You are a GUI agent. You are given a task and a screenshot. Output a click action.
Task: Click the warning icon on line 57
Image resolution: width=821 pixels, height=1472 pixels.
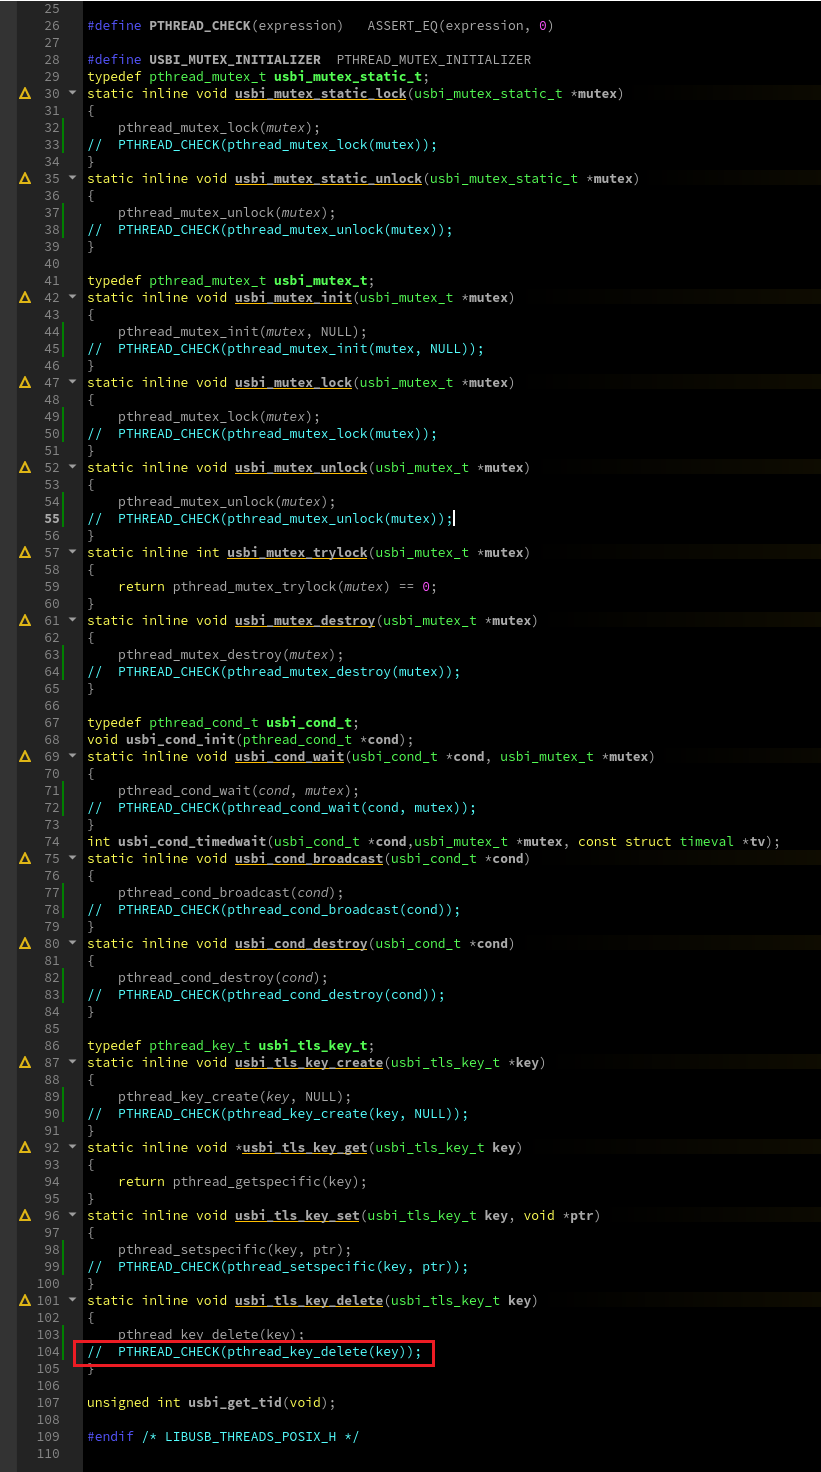tap(25, 553)
